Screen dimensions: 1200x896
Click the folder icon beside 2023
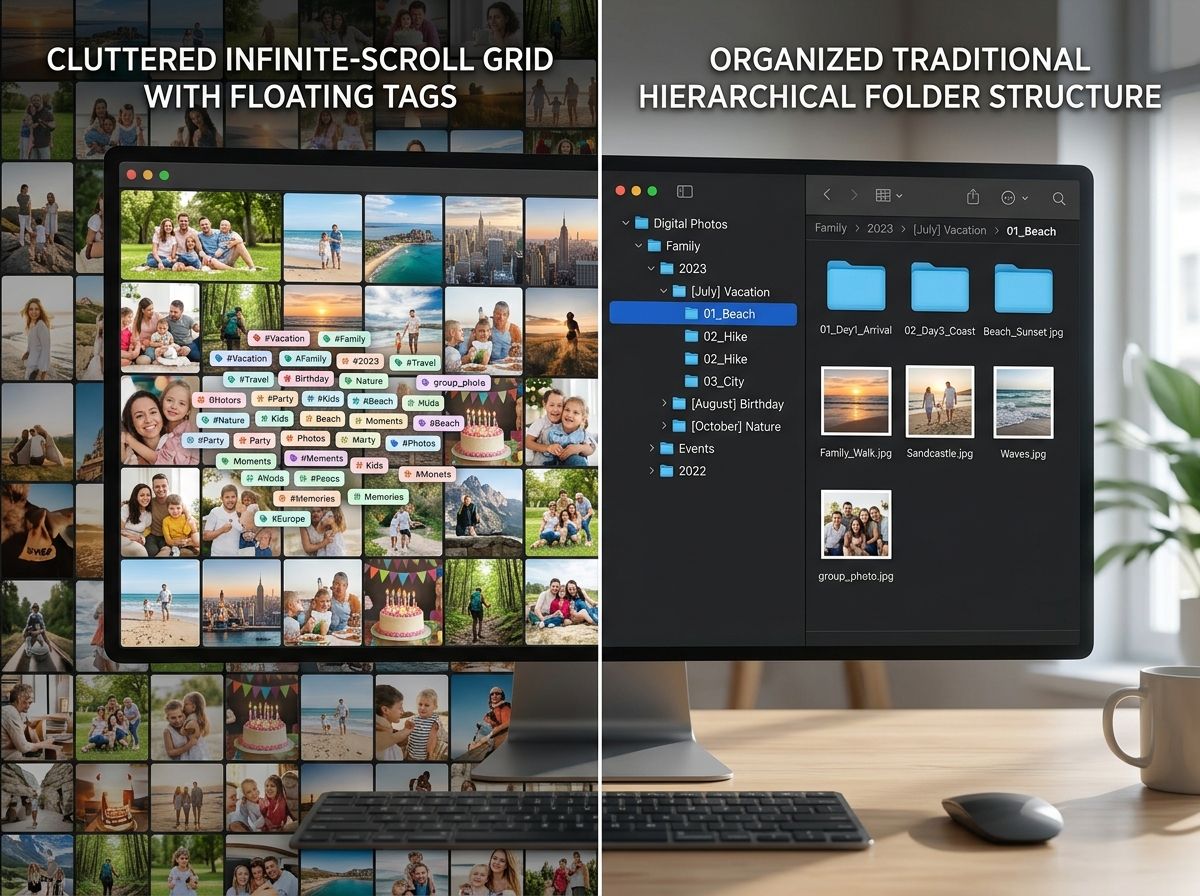point(666,268)
